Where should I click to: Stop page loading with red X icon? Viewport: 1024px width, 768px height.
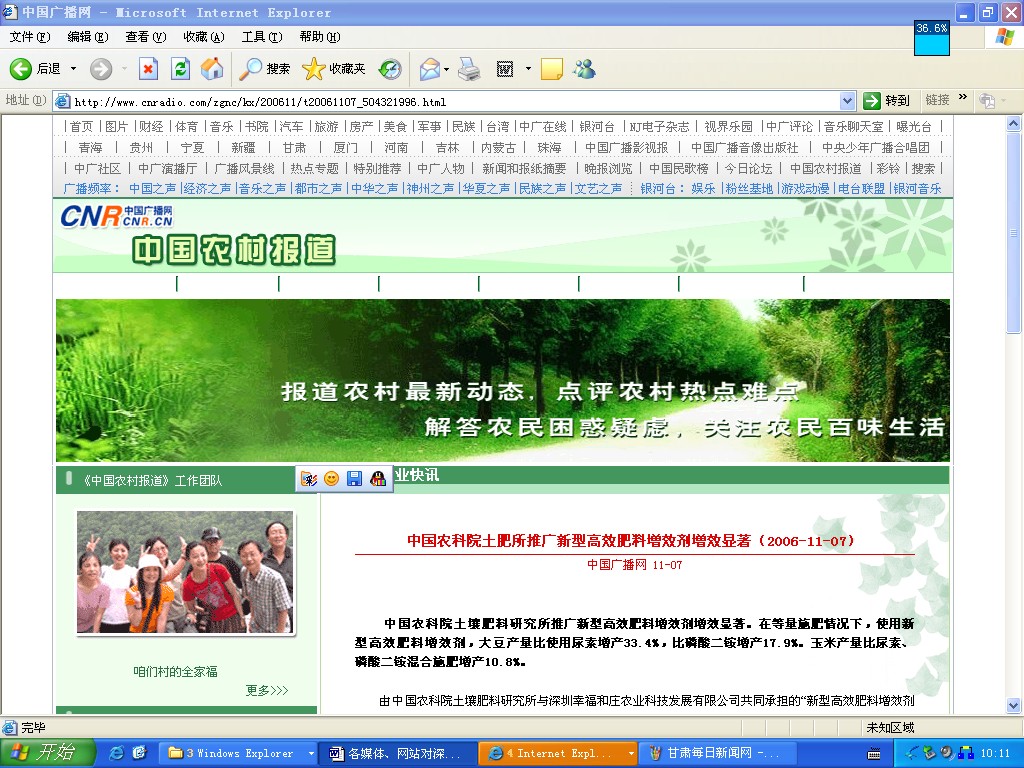149,69
